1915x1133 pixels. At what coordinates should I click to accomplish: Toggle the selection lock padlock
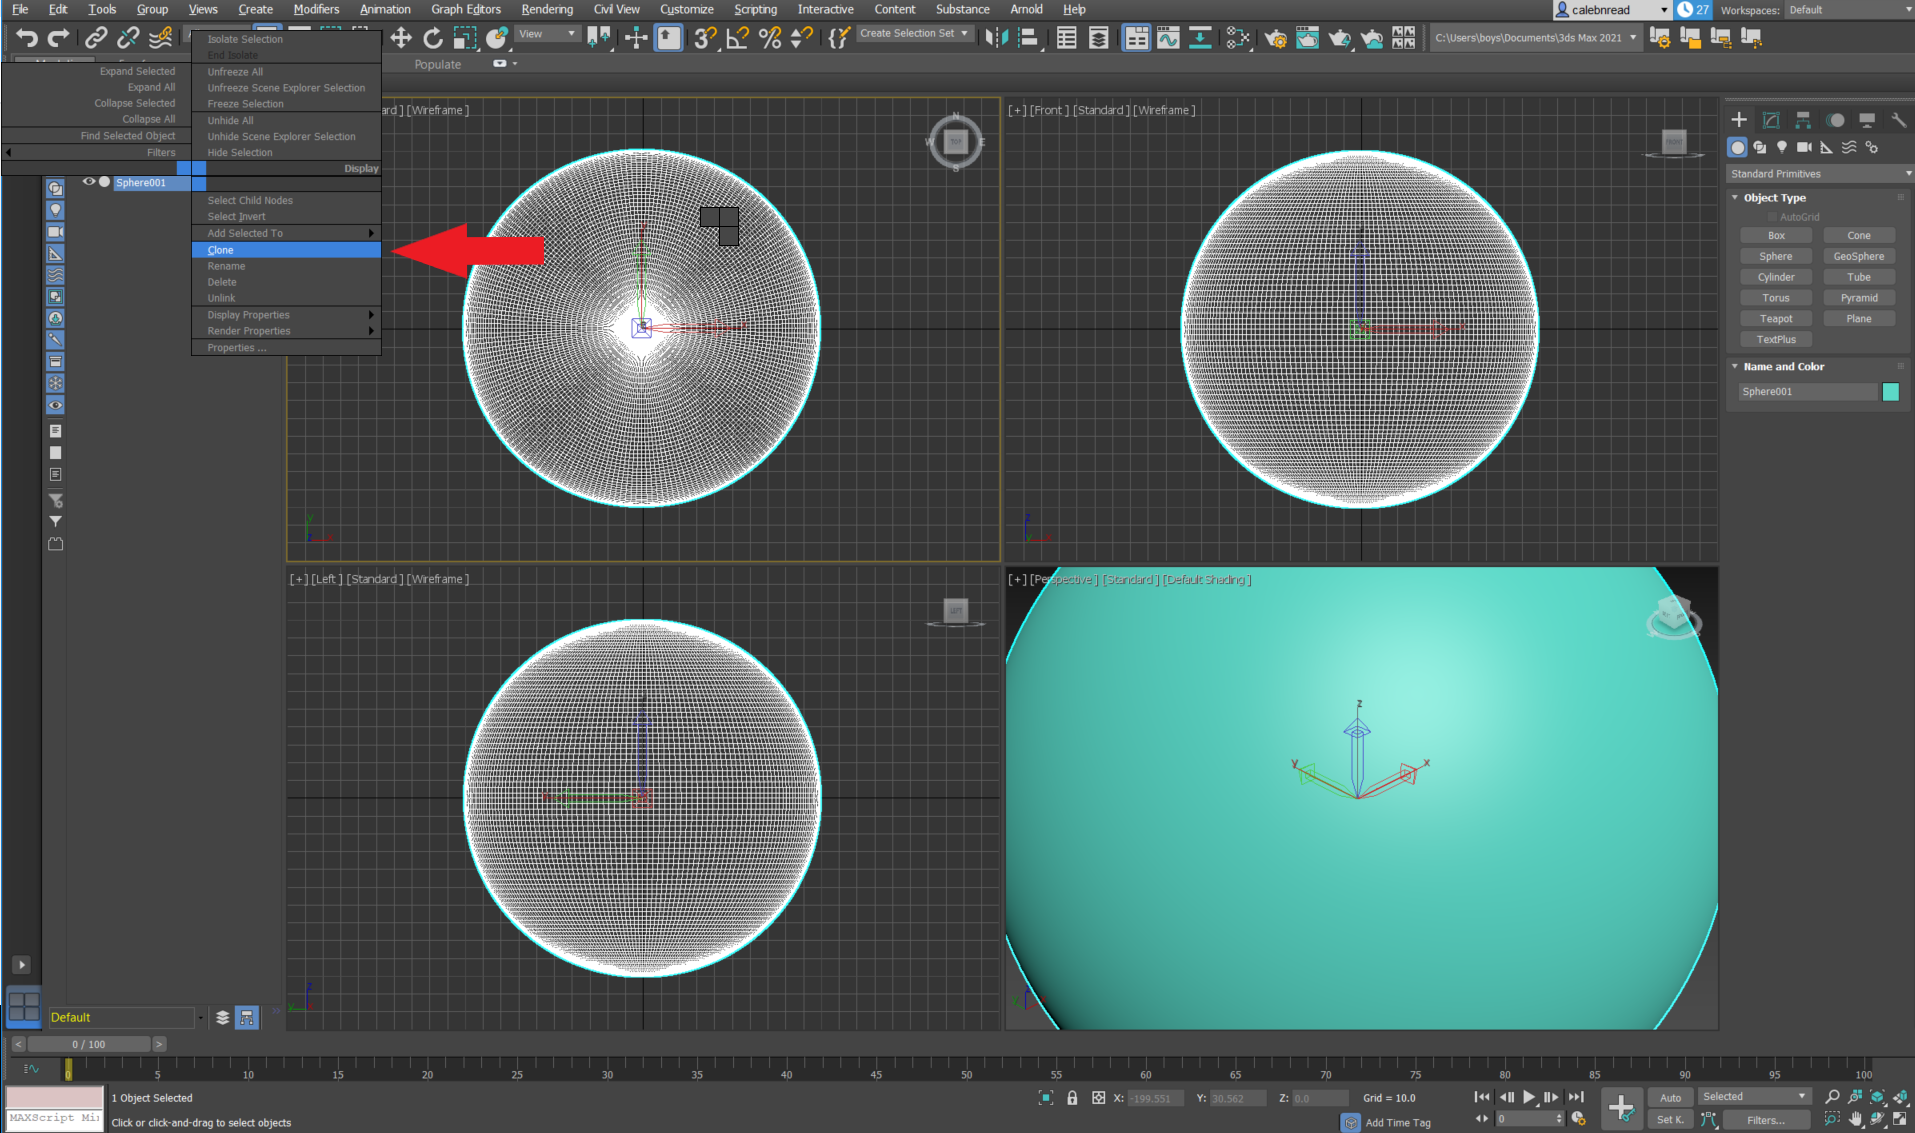pos(1072,1098)
